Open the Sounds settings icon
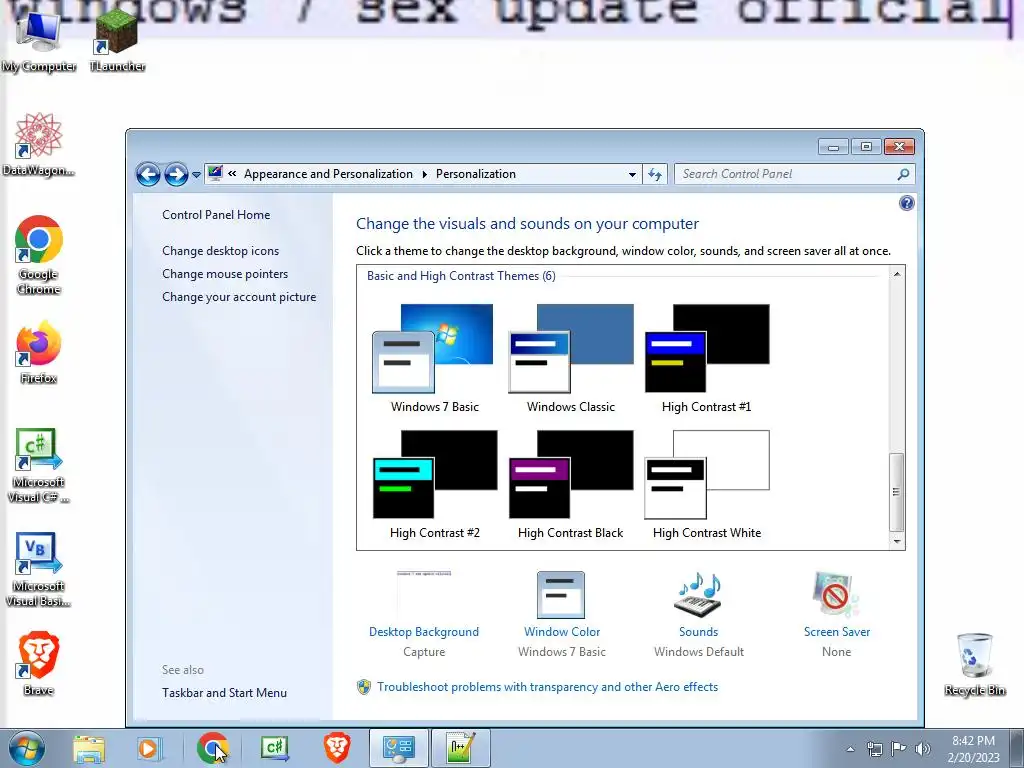Screen dimensions: 1024x768 (x=698, y=594)
